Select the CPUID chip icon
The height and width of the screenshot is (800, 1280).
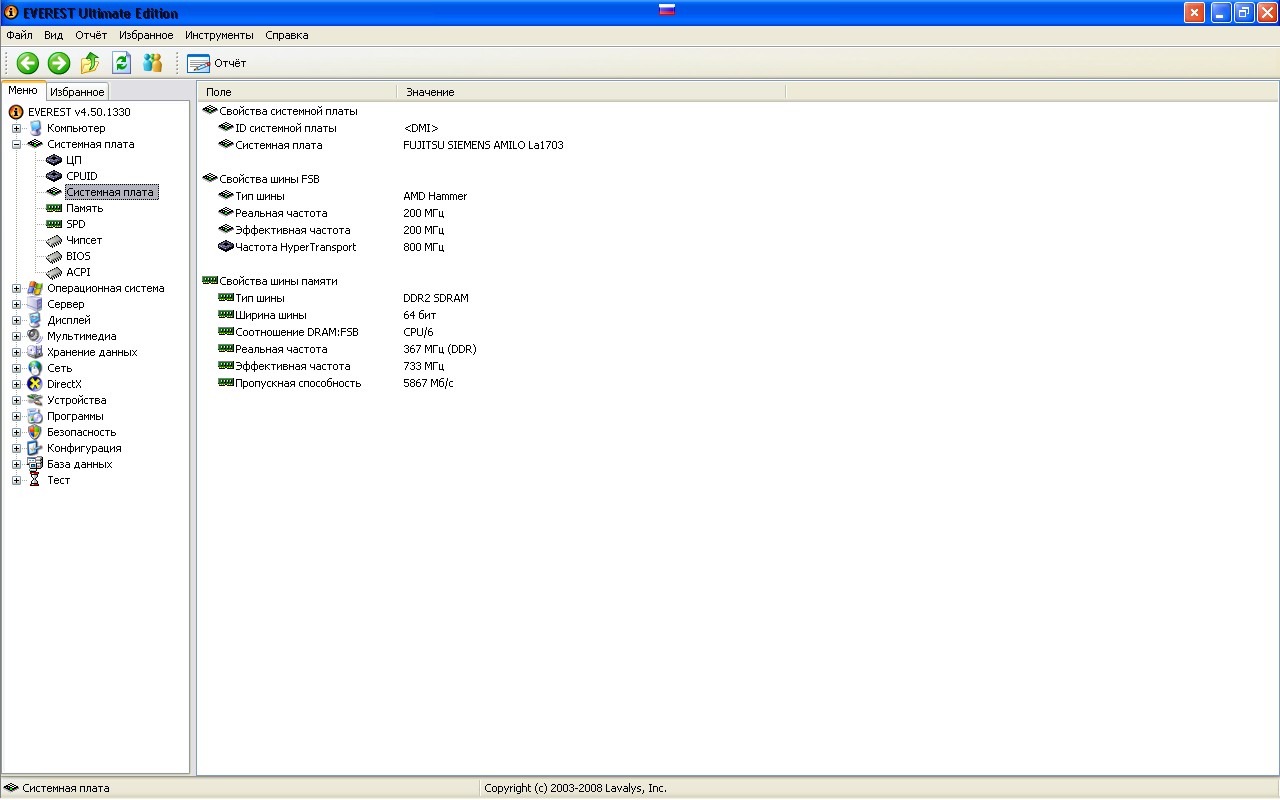54,176
